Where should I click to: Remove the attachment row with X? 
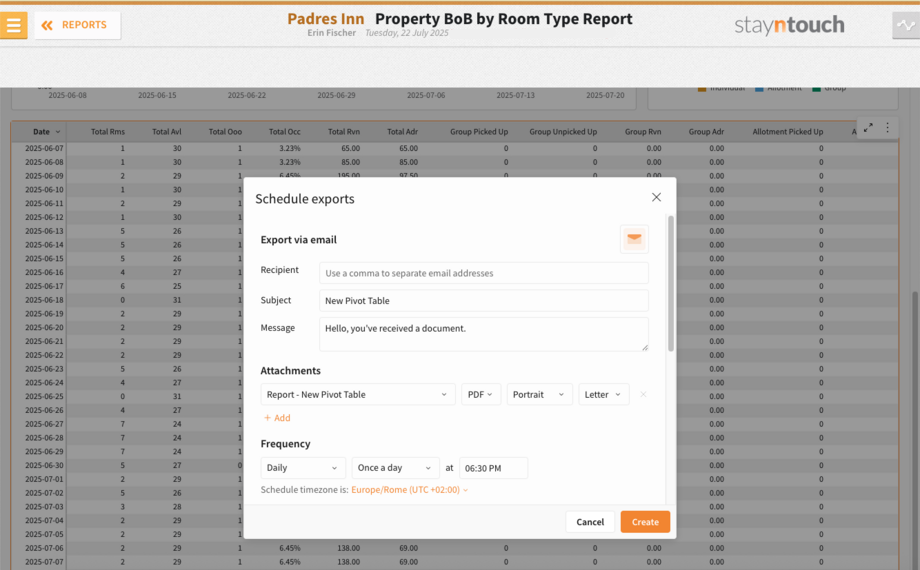643,394
